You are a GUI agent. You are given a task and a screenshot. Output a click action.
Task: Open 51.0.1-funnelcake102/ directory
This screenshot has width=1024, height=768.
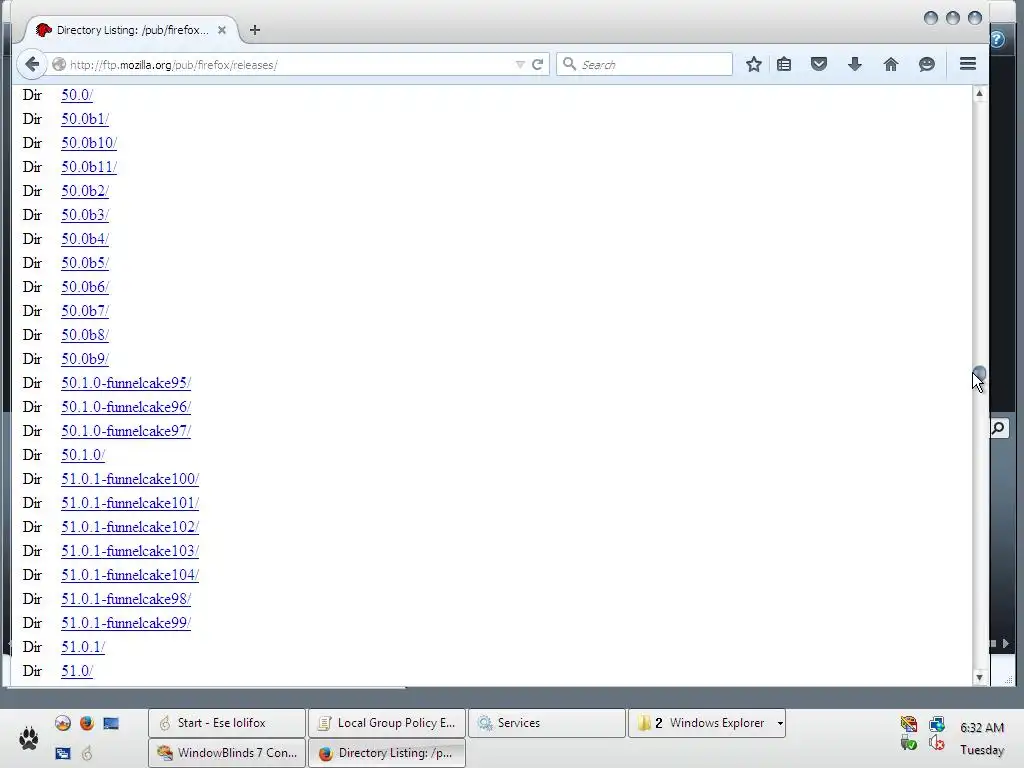coord(130,527)
